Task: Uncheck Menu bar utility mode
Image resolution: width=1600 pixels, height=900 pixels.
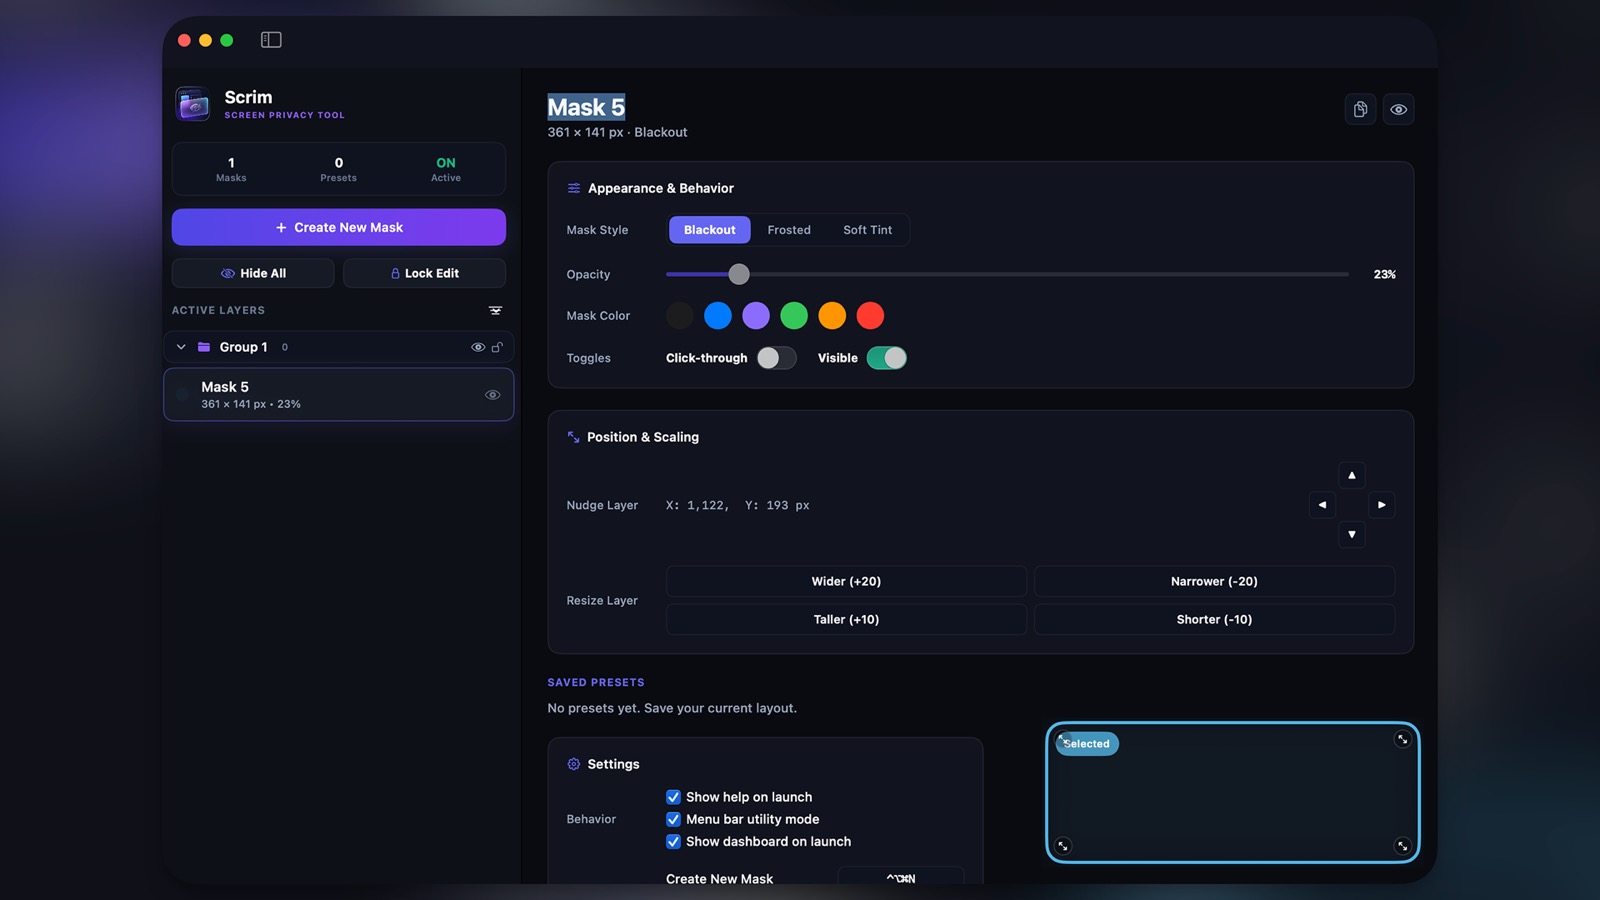Action: point(673,819)
